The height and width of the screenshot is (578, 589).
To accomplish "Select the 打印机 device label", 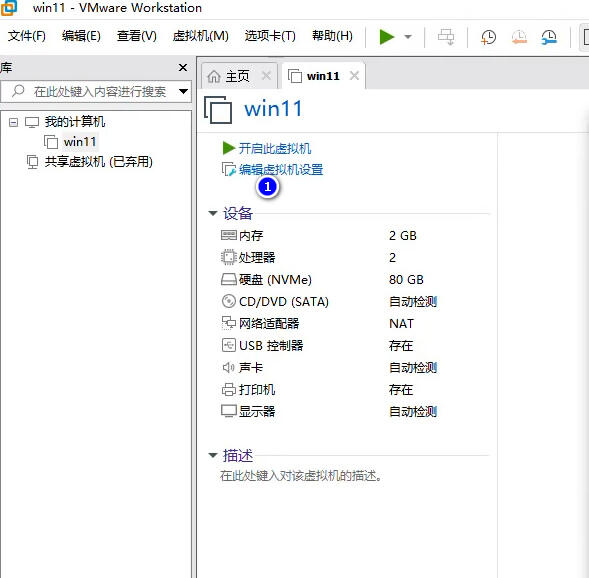I will point(257,389).
